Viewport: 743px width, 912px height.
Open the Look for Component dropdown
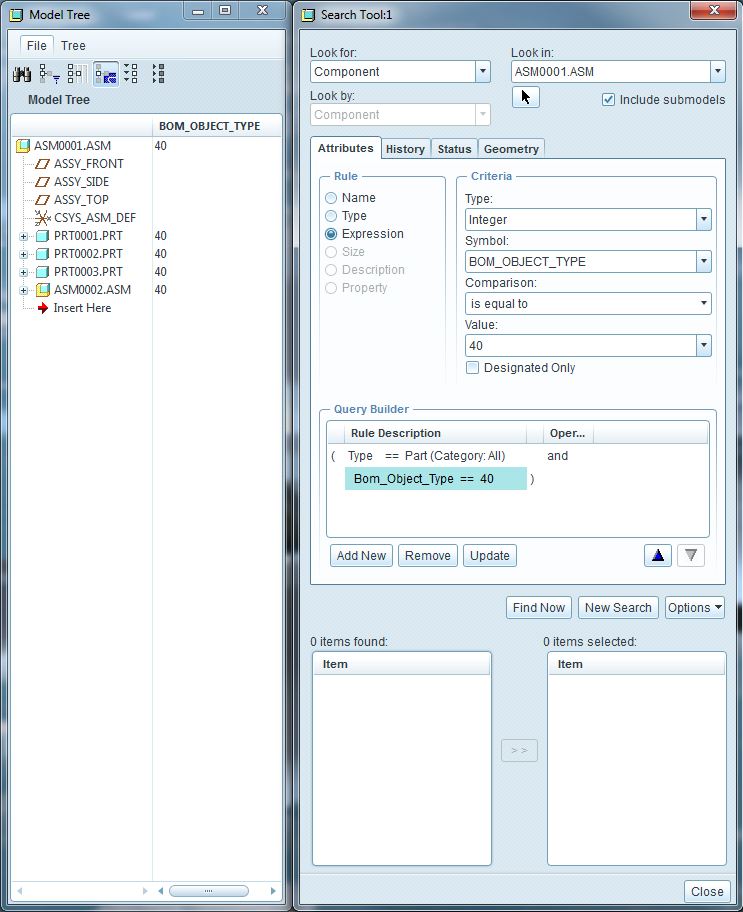point(482,72)
